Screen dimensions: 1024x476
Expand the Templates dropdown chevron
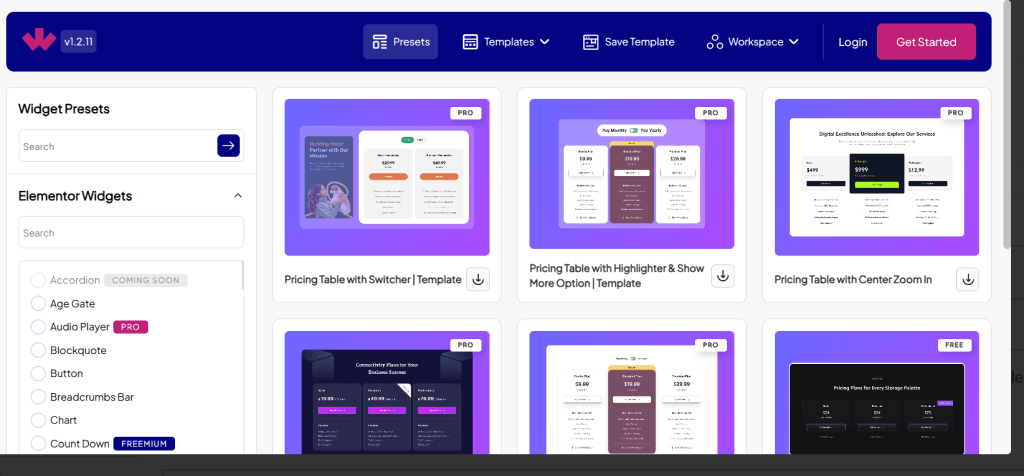click(x=545, y=42)
